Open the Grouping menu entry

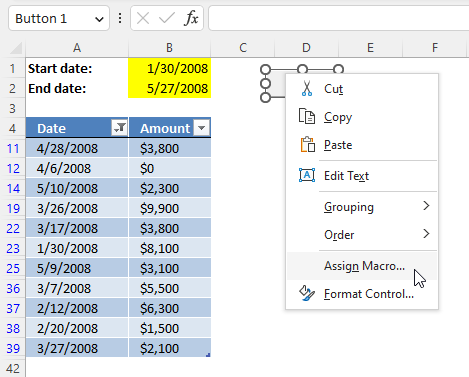point(362,207)
